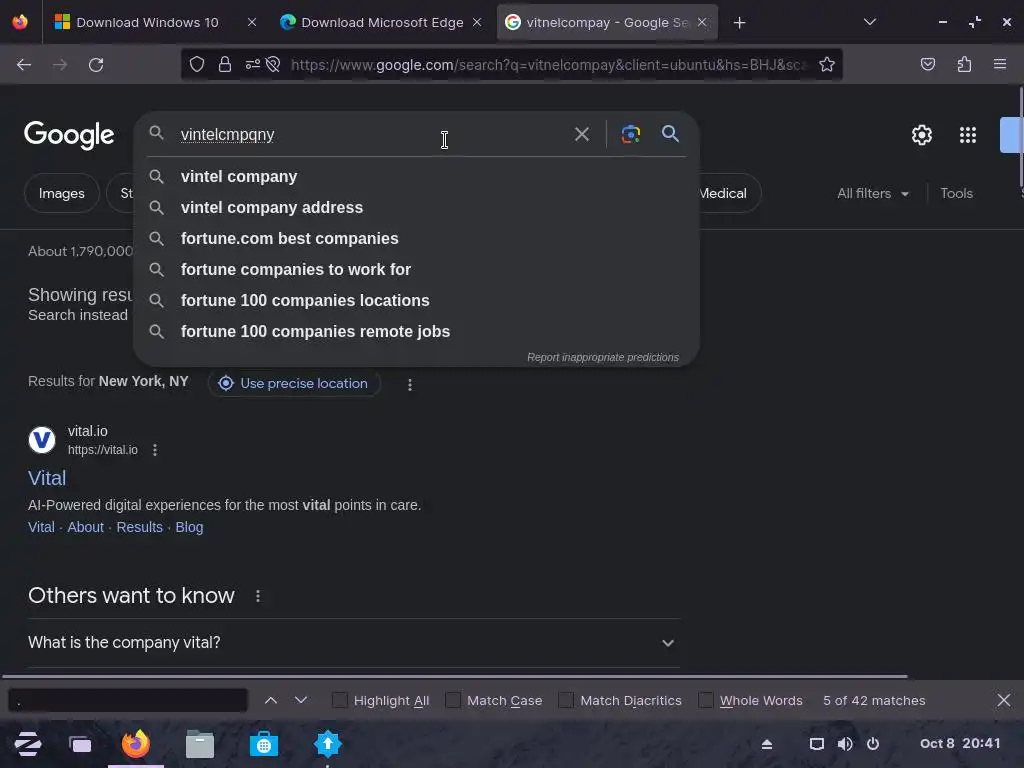1024x768 pixels.
Task: Enable Highlight All checkbox
Action: click(x=340, y=700)
